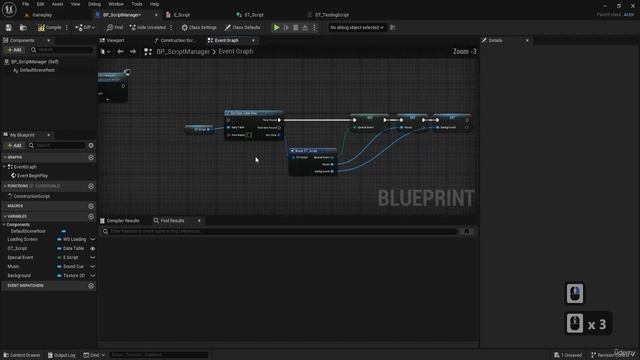
Task: Collapse the Functions section
Action: point(4,186)
